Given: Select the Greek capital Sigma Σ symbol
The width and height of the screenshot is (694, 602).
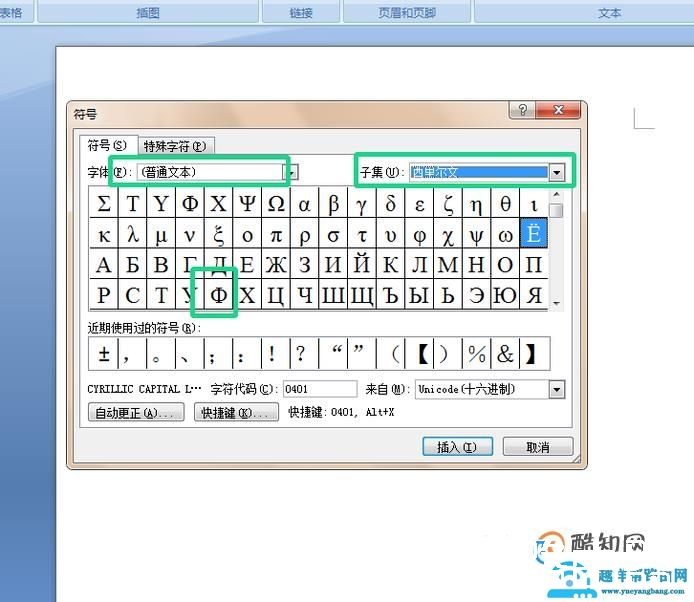Looking at the screenshot, I should (x=104, y=203).
